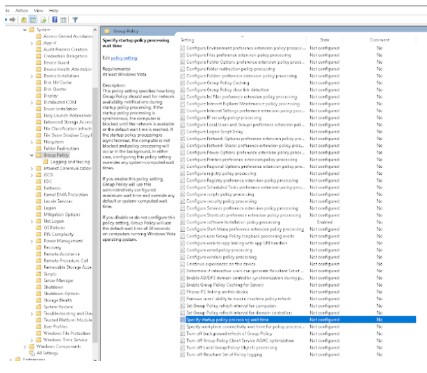Viewport: 427px width, 373px height.
Task: Click the blue Help toolbar icon
Action: (55, 20)
